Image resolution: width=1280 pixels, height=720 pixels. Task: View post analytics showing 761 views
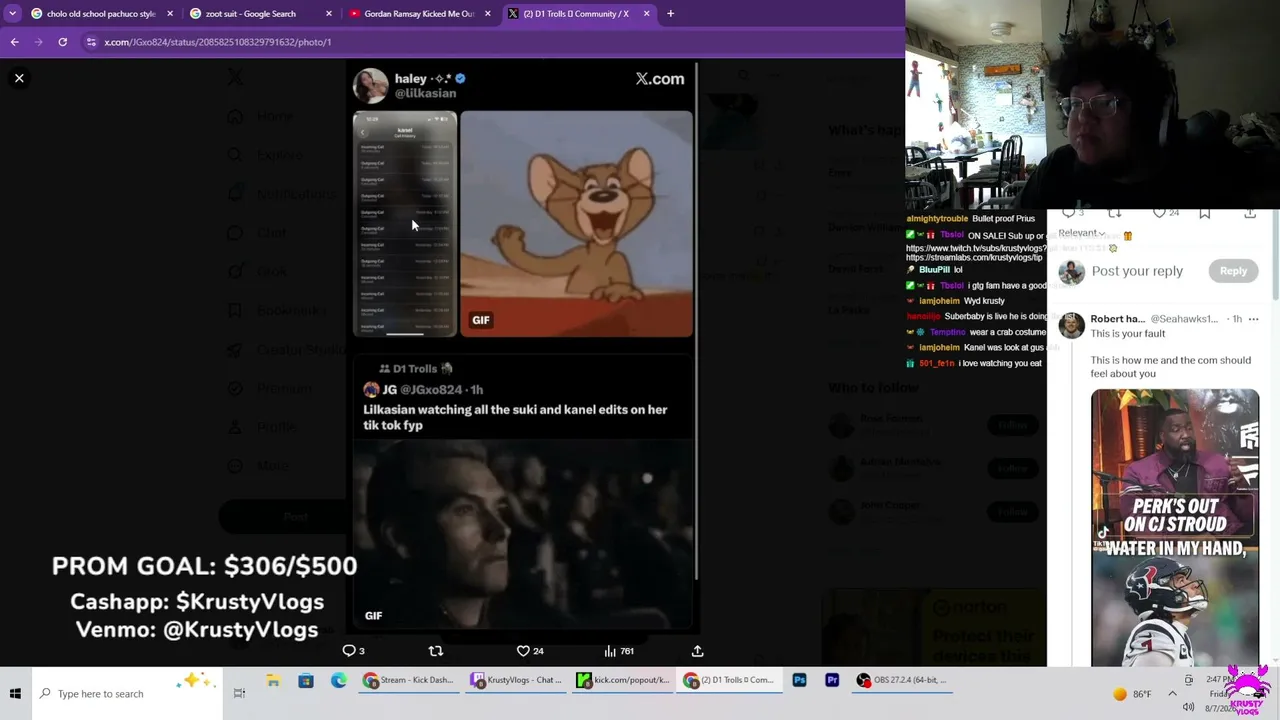coord(619,651)
